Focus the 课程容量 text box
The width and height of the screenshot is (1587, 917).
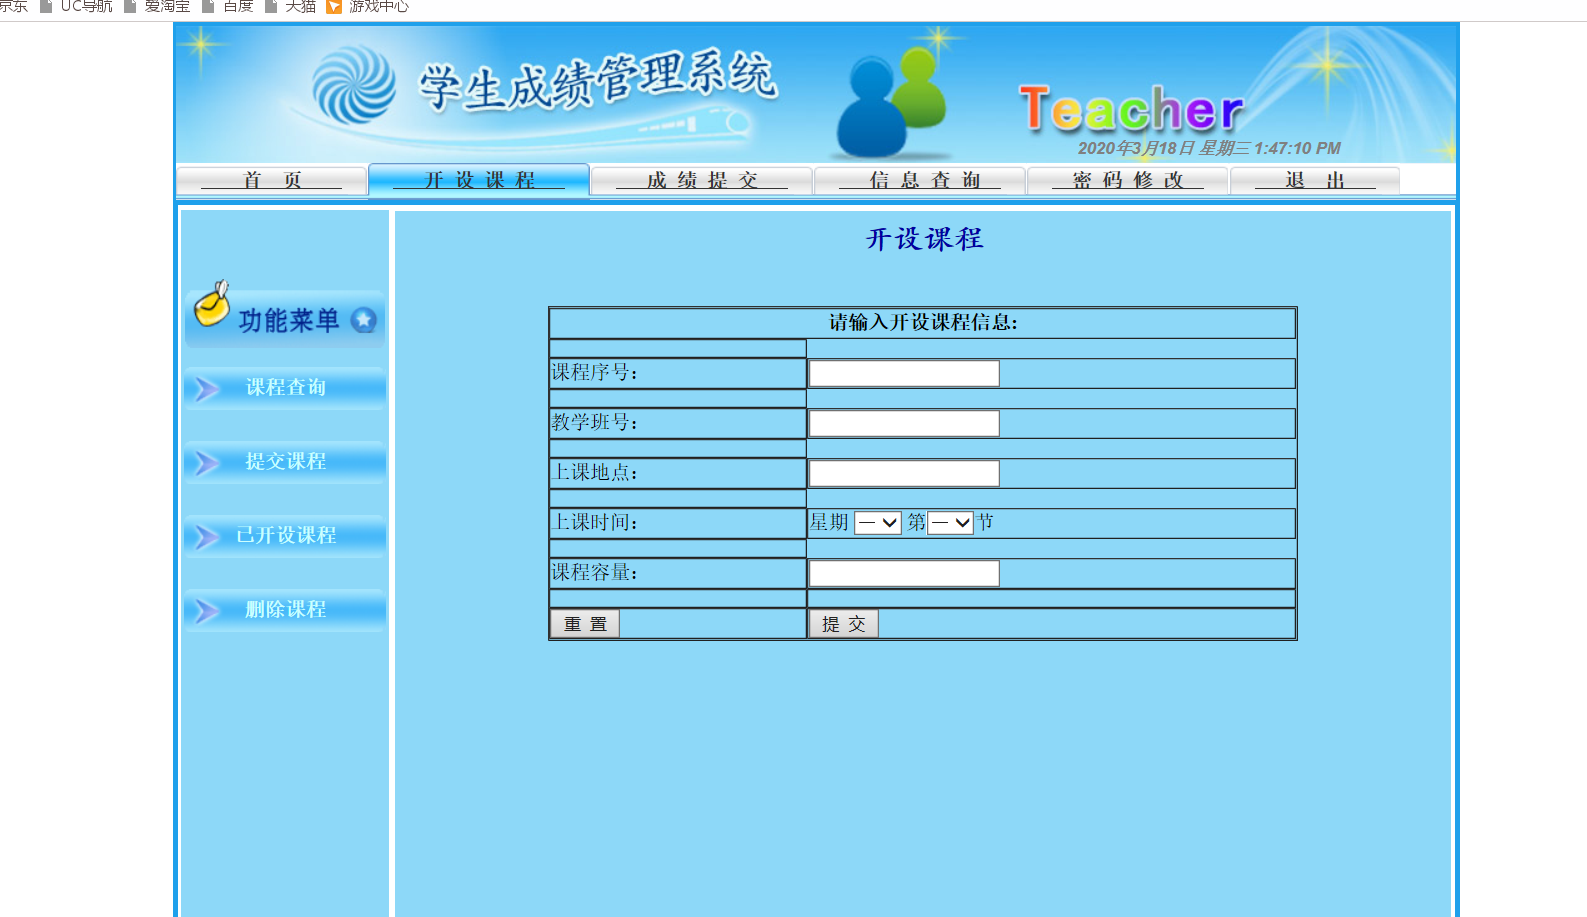904,573
